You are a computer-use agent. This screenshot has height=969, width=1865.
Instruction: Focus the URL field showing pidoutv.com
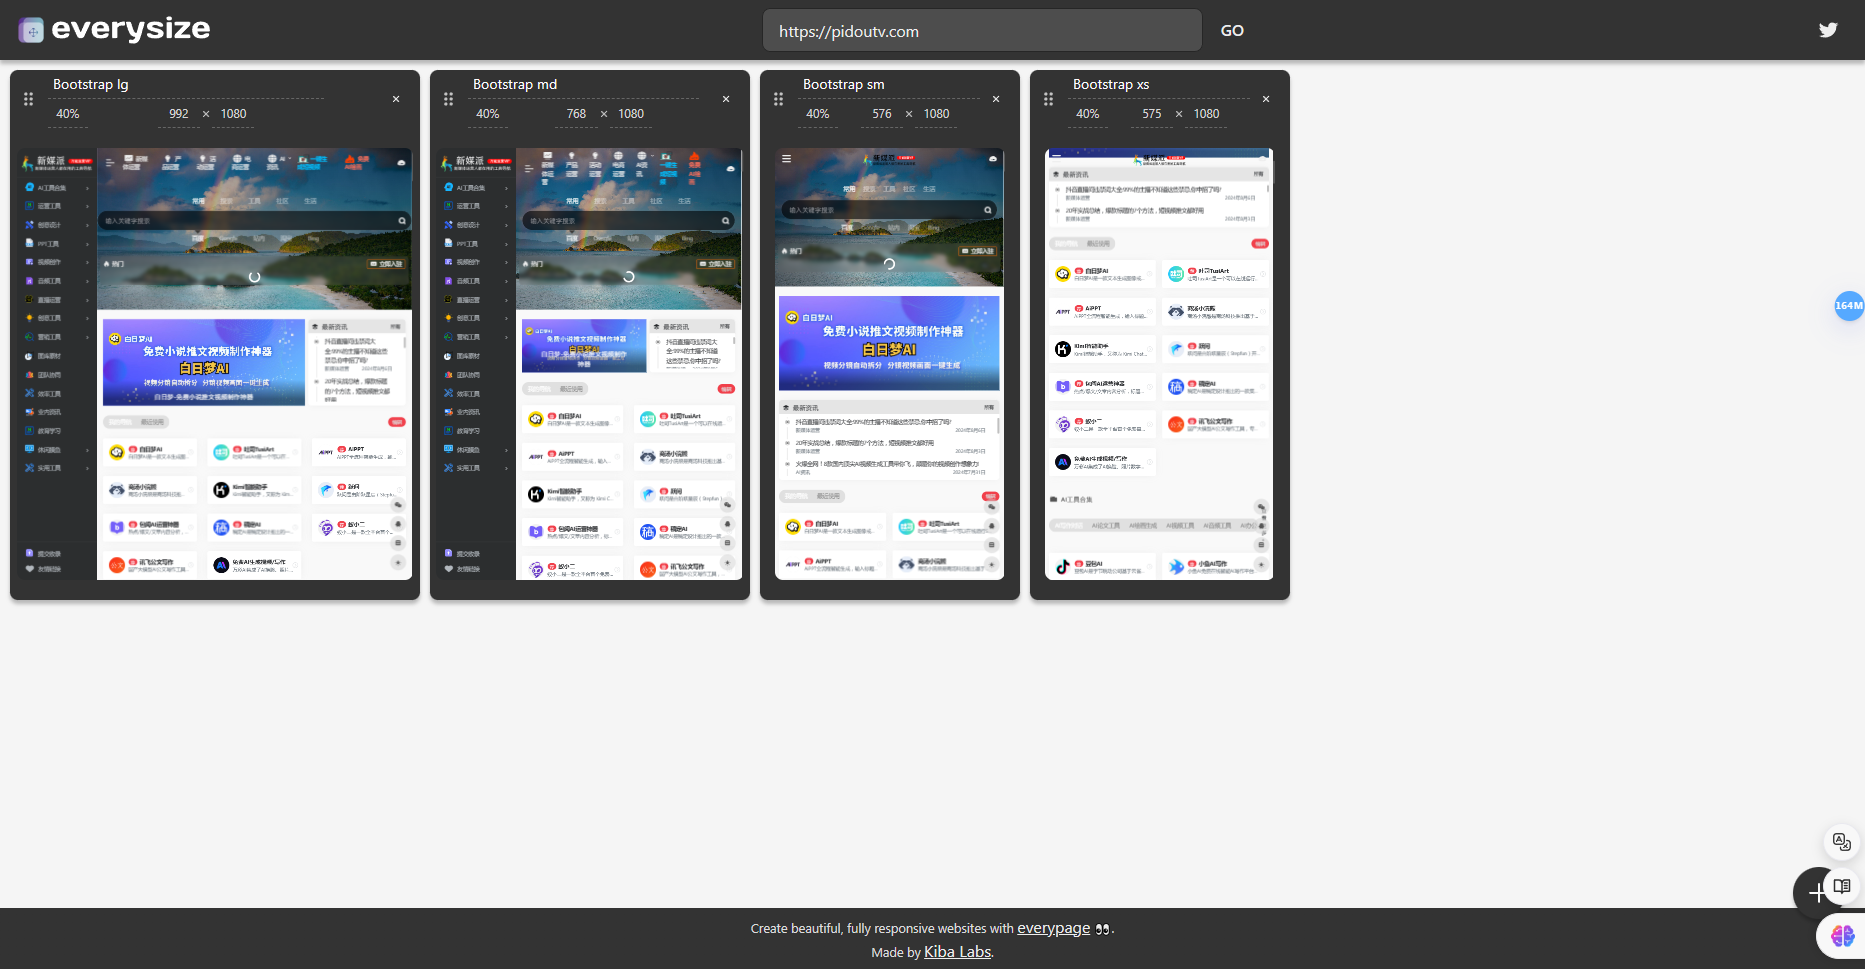[982, 31]
